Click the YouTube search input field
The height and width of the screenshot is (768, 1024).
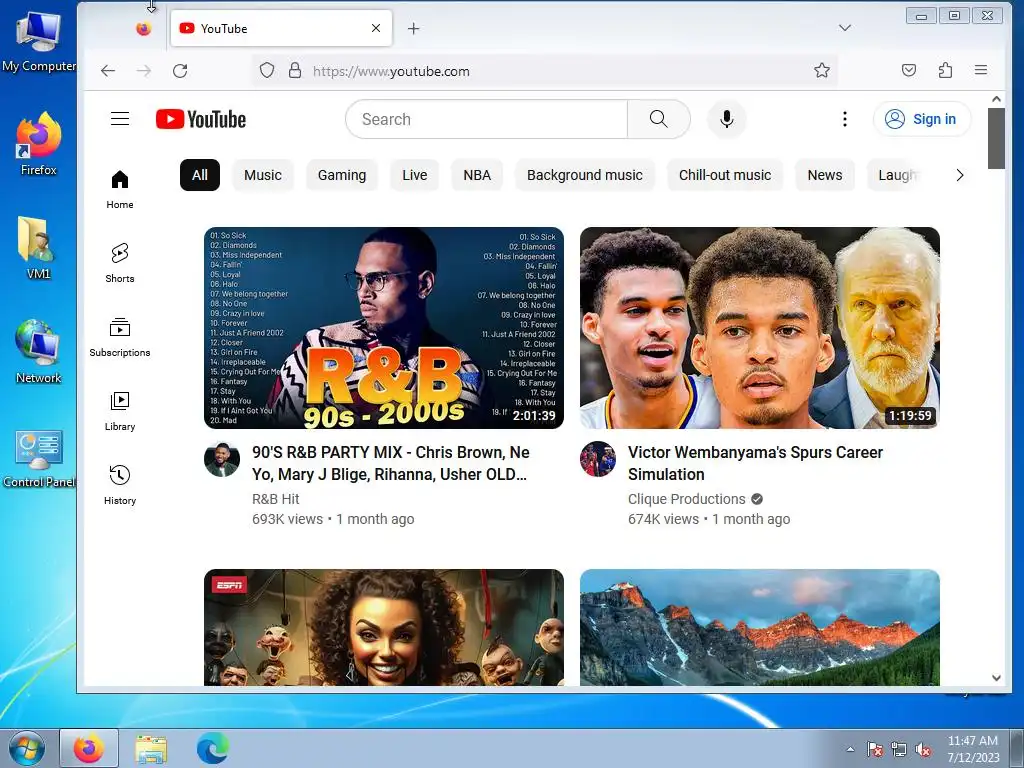(487, 119)
